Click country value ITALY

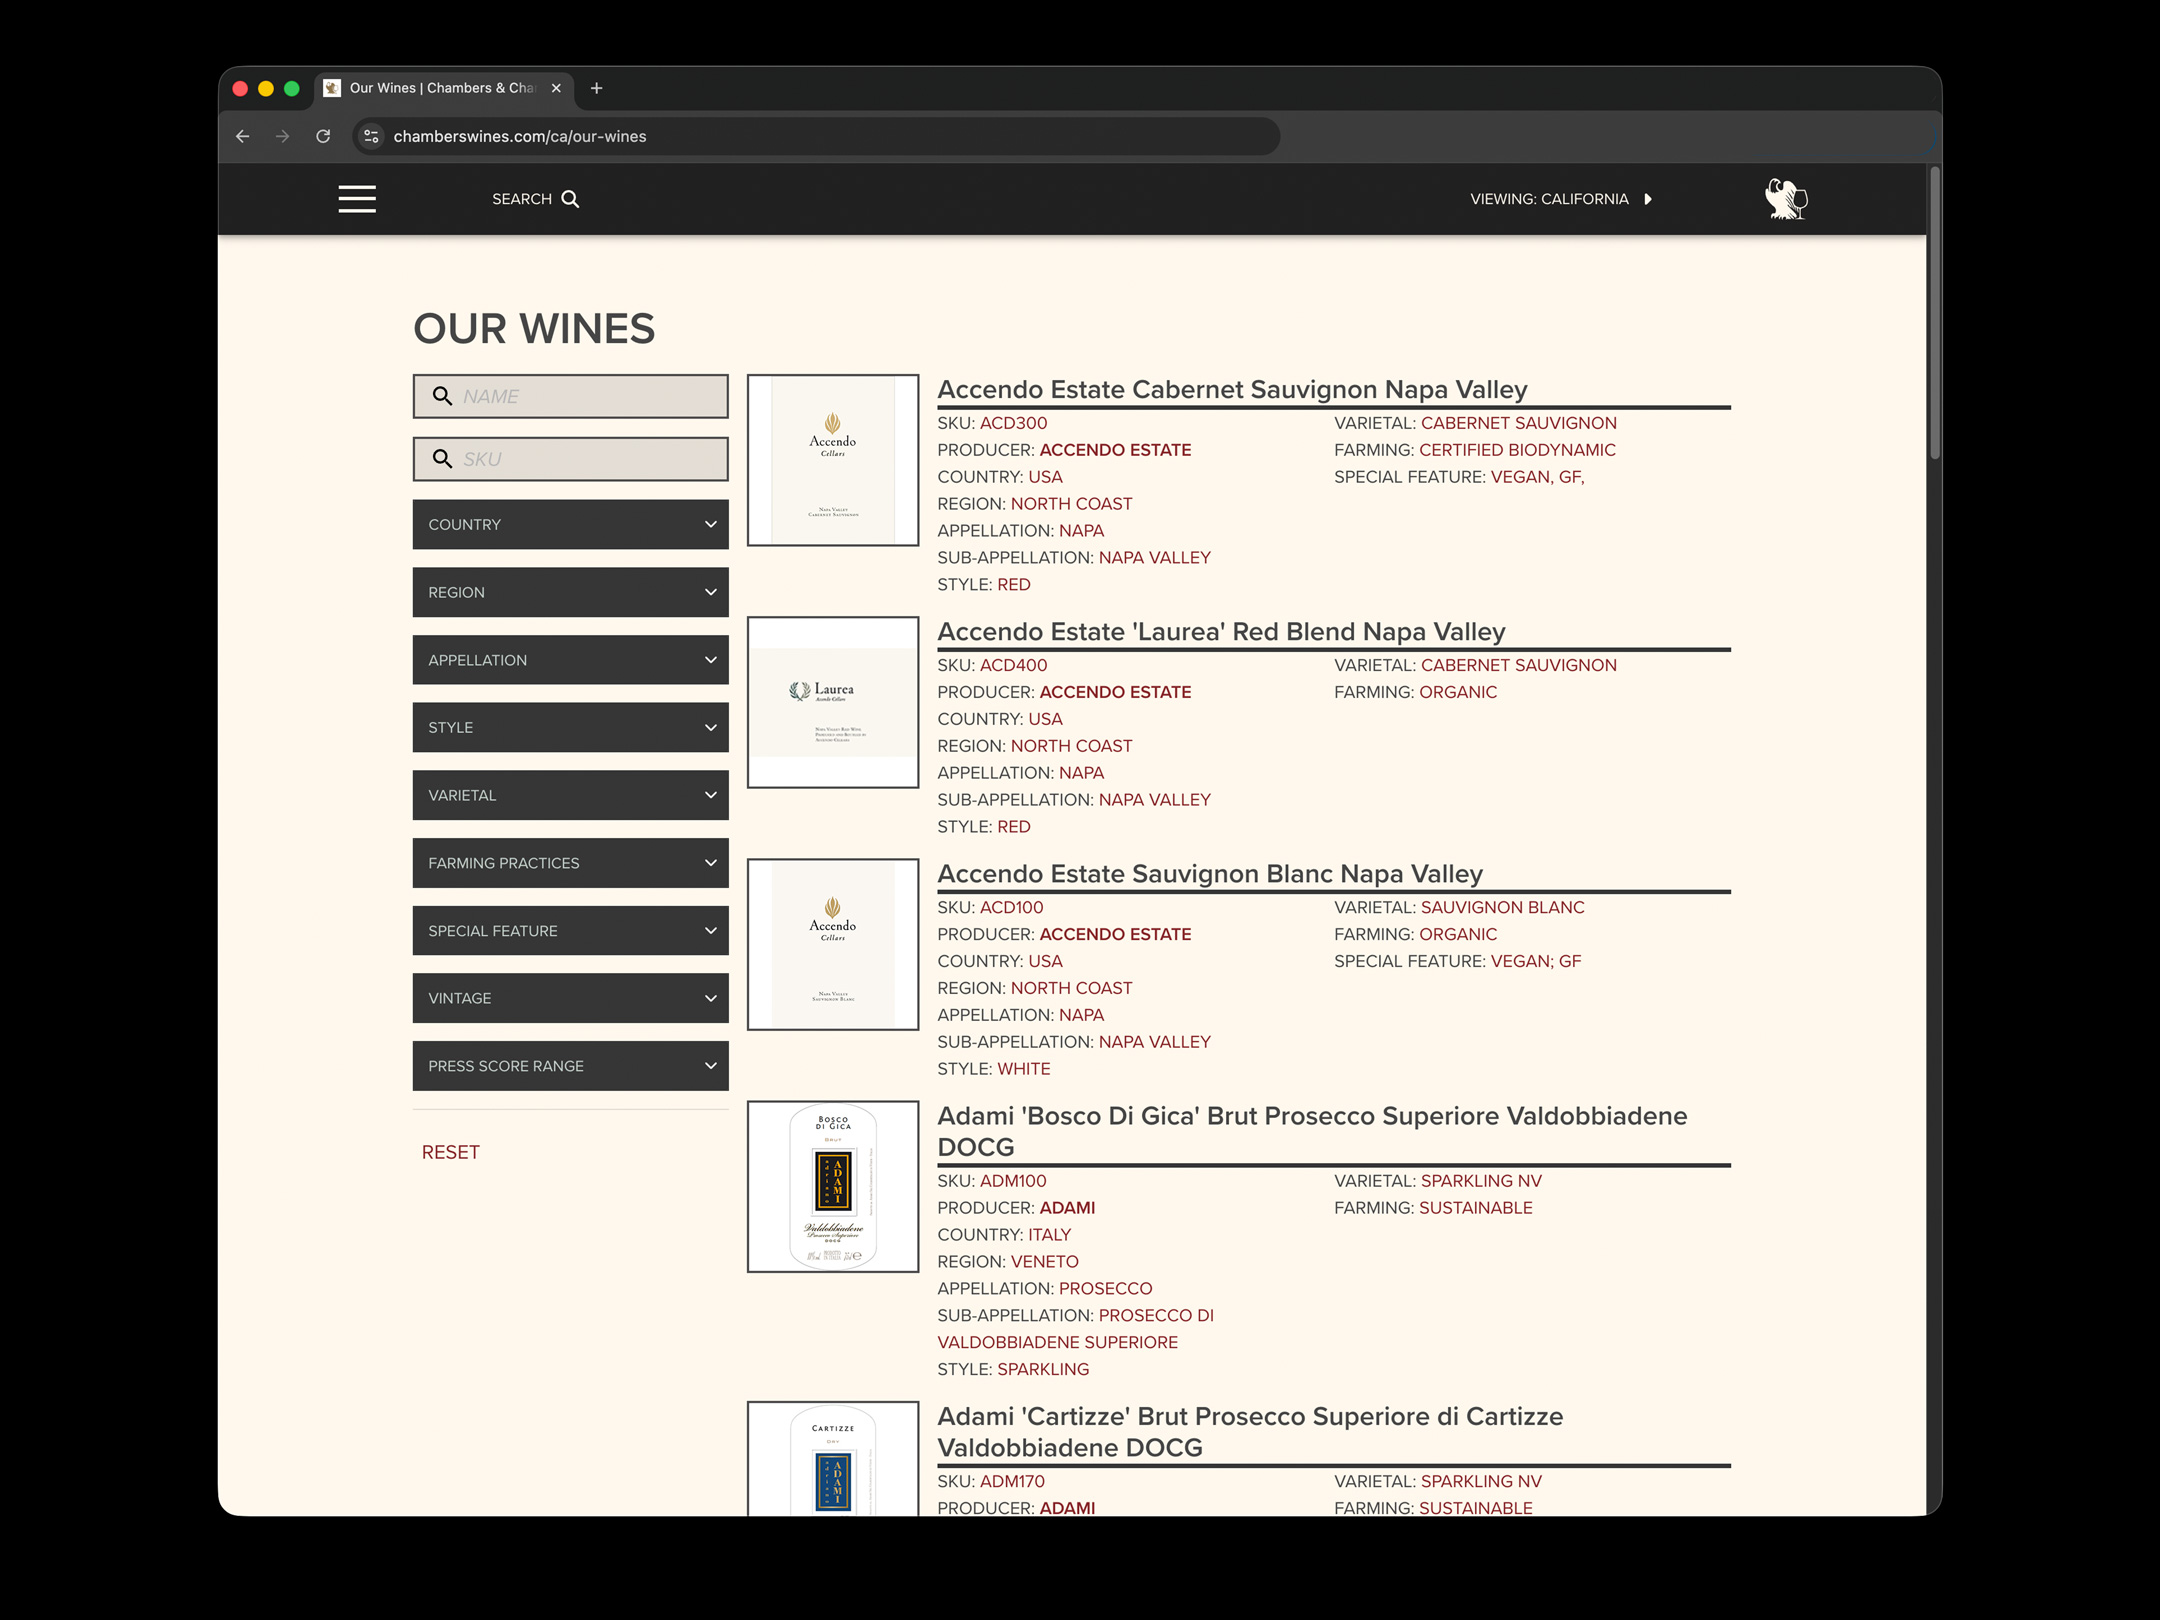[1049, 1235]
